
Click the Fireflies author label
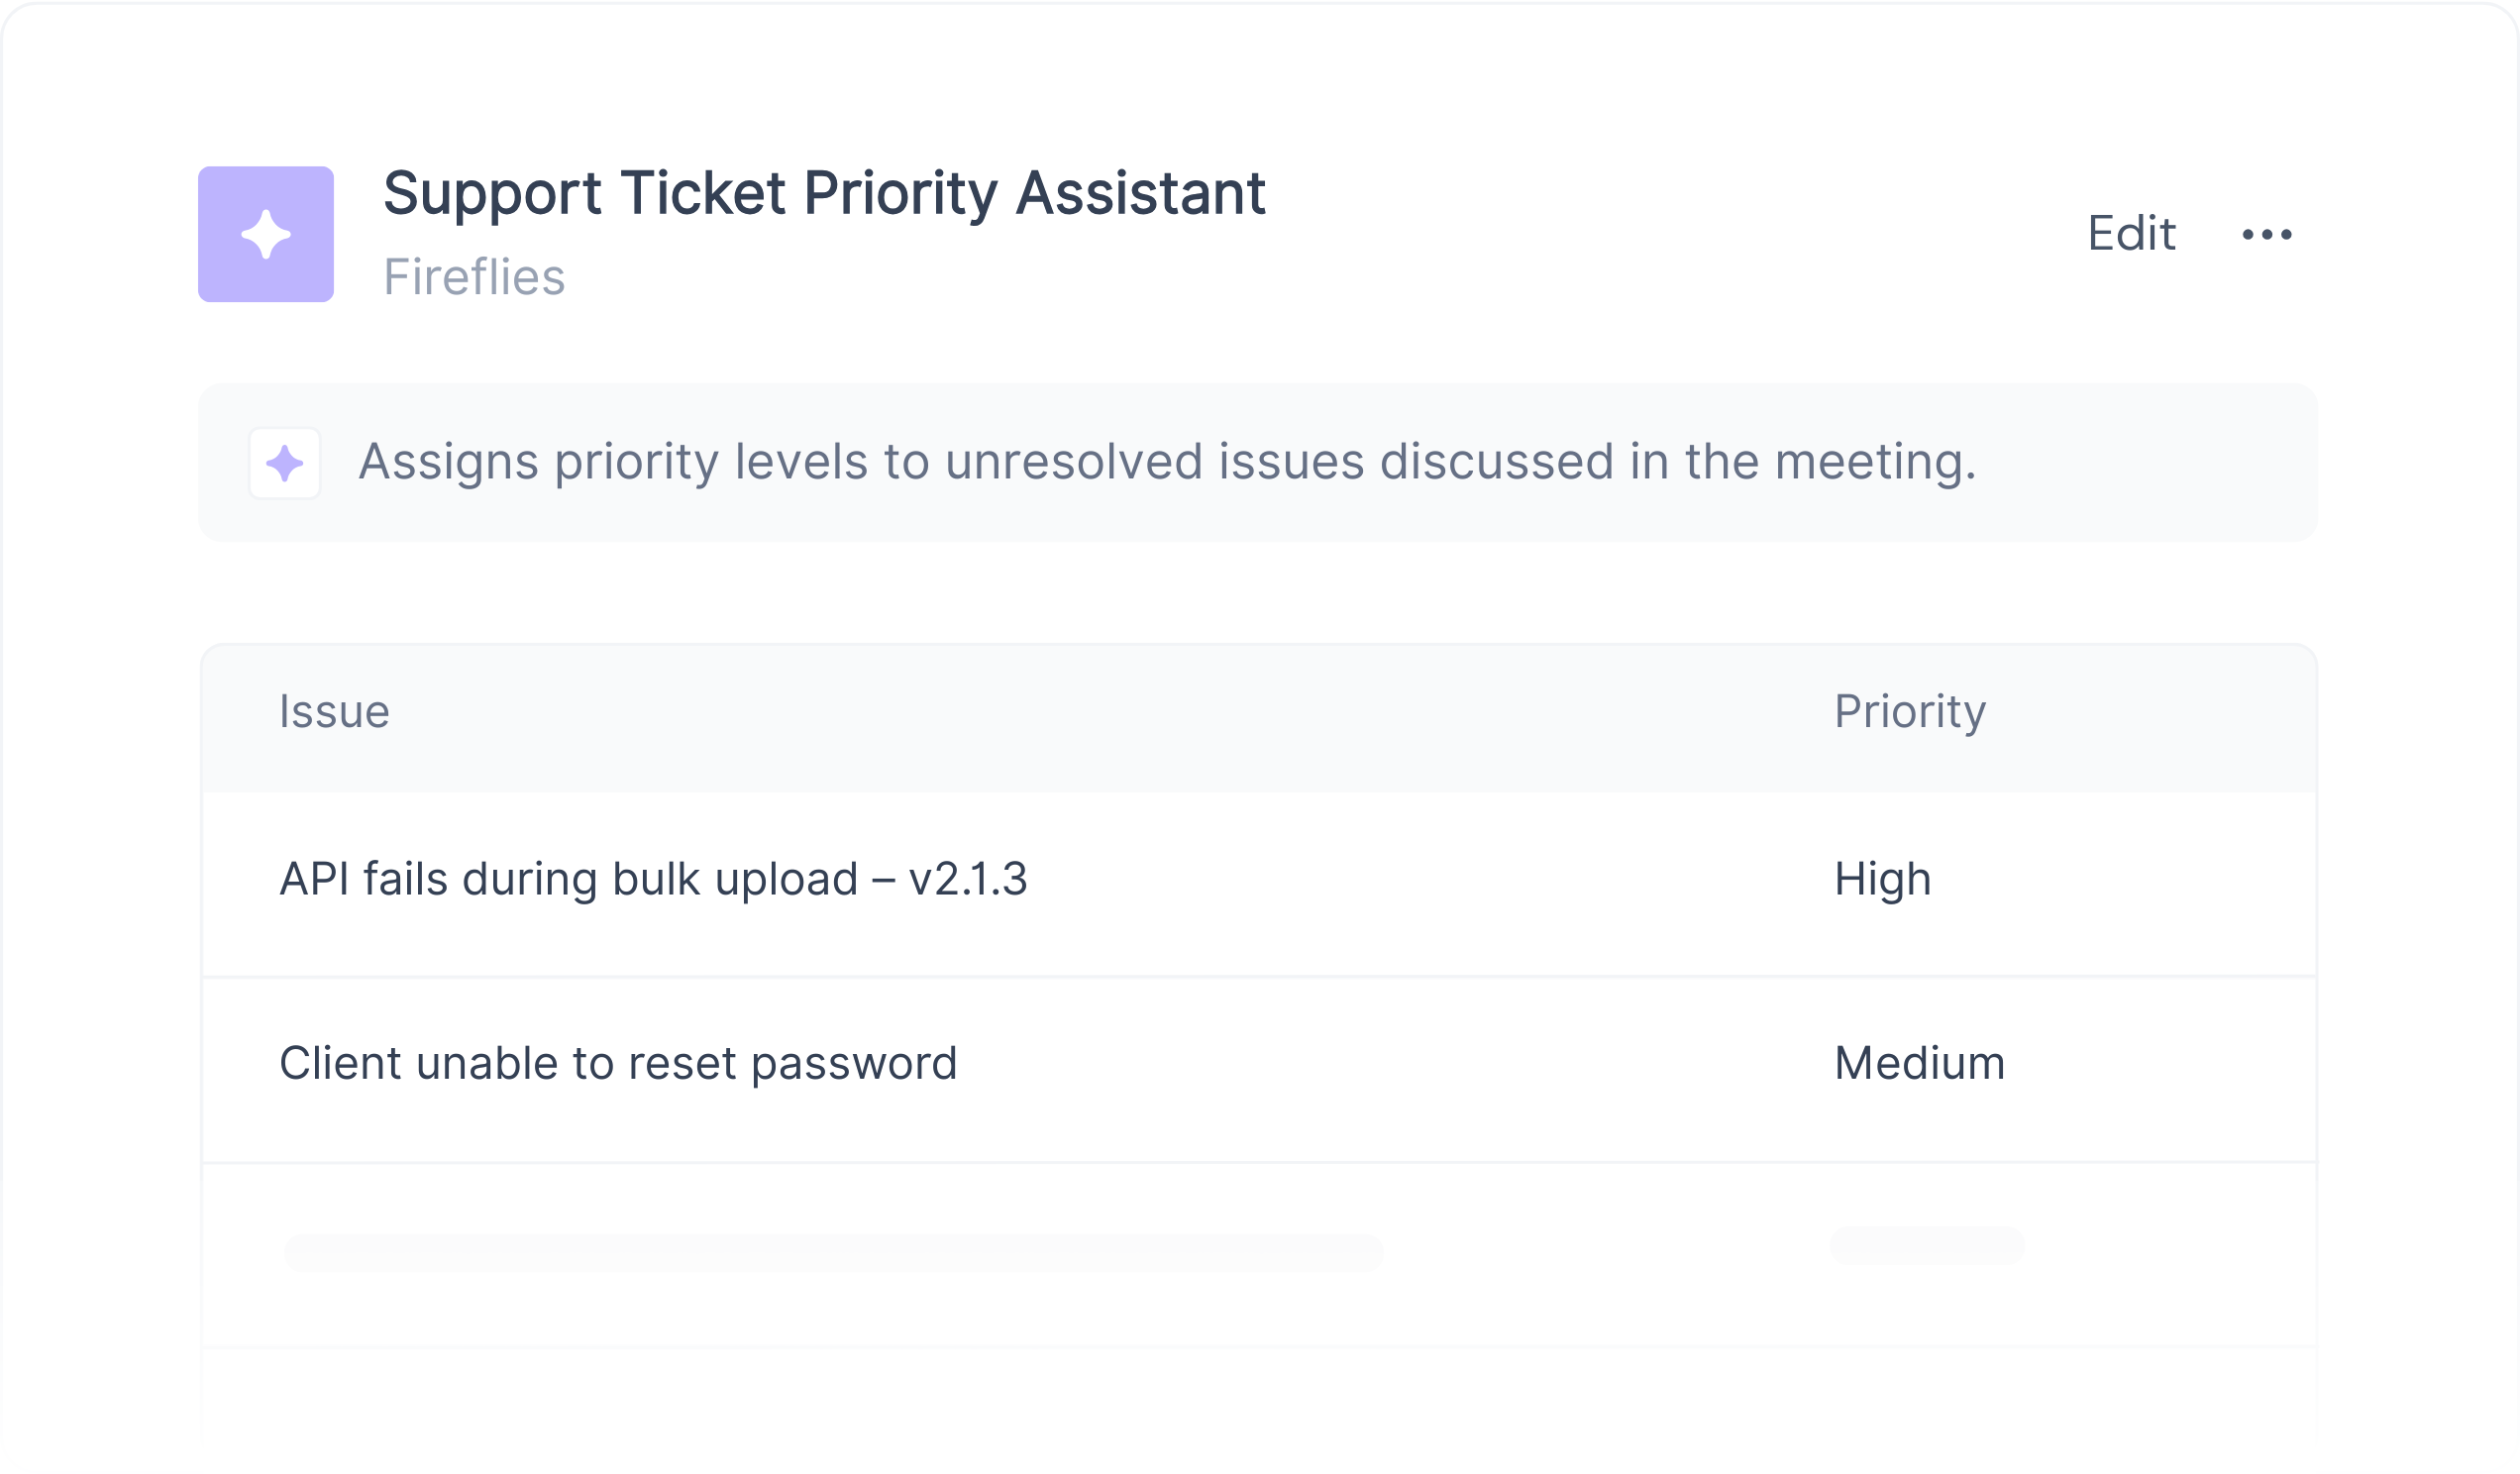coord(474,277)
